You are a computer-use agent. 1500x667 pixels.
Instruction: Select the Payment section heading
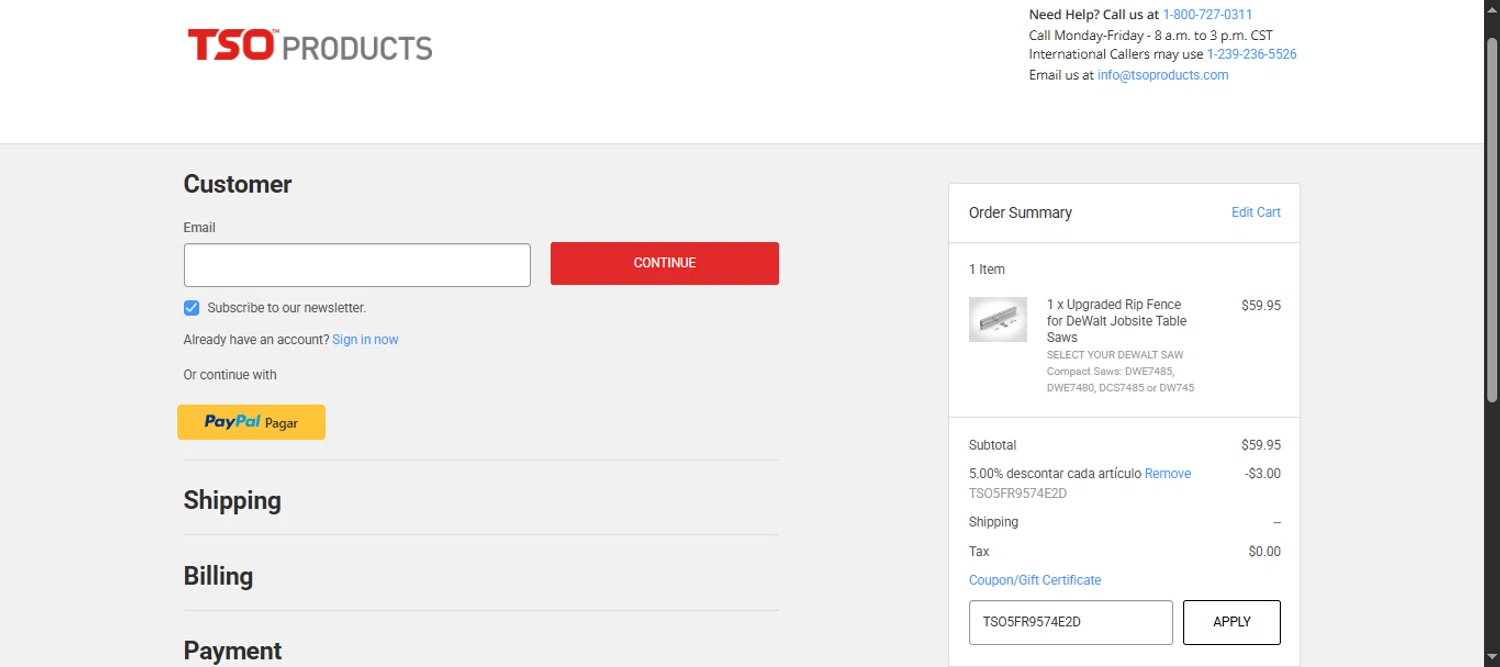click(232, 651)
